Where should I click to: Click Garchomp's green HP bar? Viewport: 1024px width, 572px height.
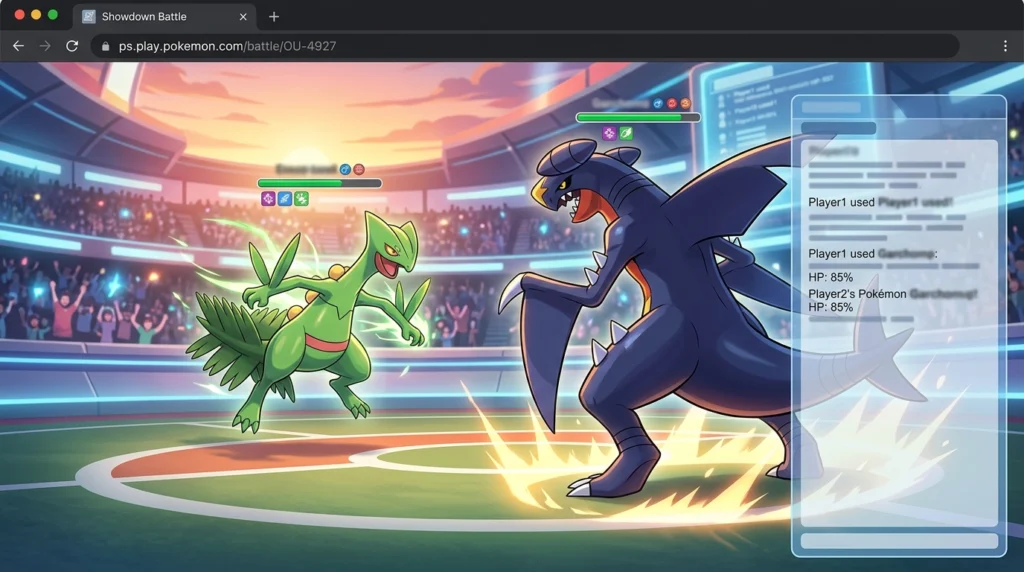pos(638,118)
